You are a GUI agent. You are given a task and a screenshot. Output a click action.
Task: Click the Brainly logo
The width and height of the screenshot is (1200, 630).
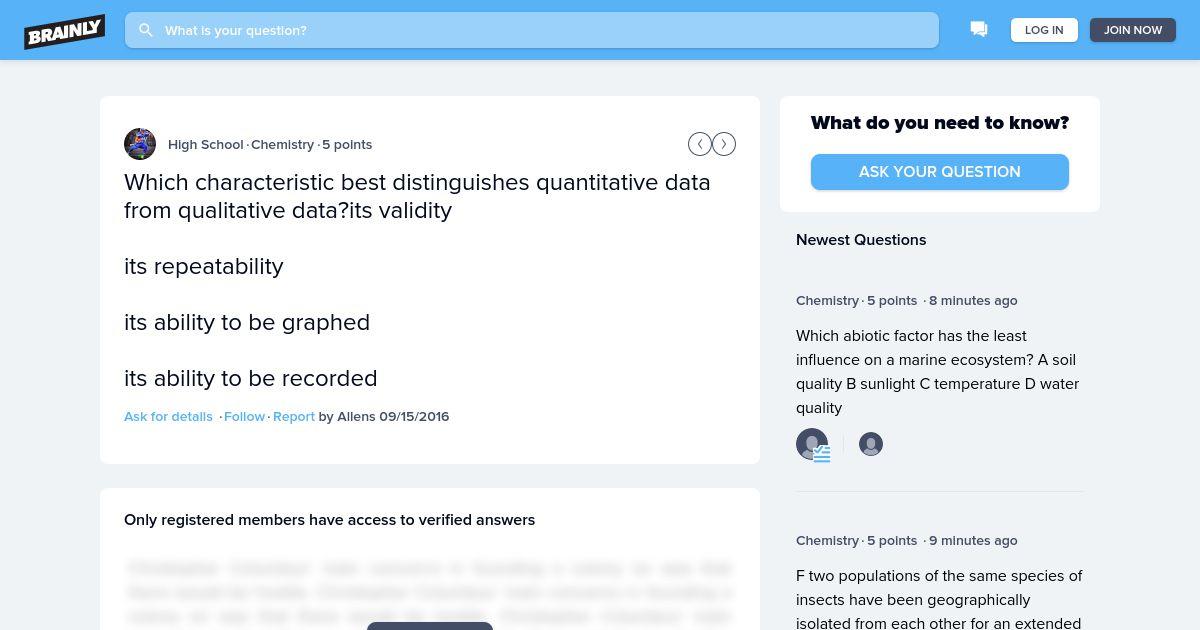[x=65, y=31]
